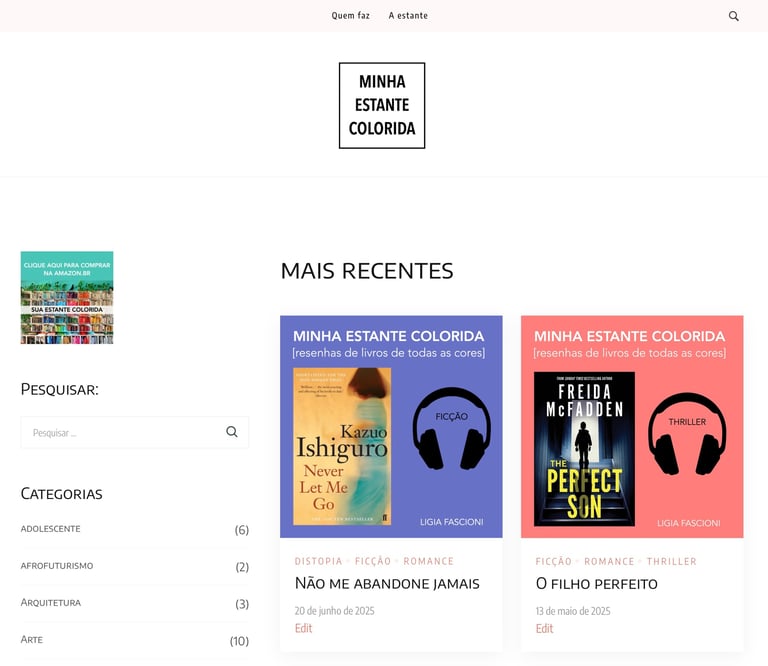
Task: Edit the Não me abandone jamais post
Action: 303,628
